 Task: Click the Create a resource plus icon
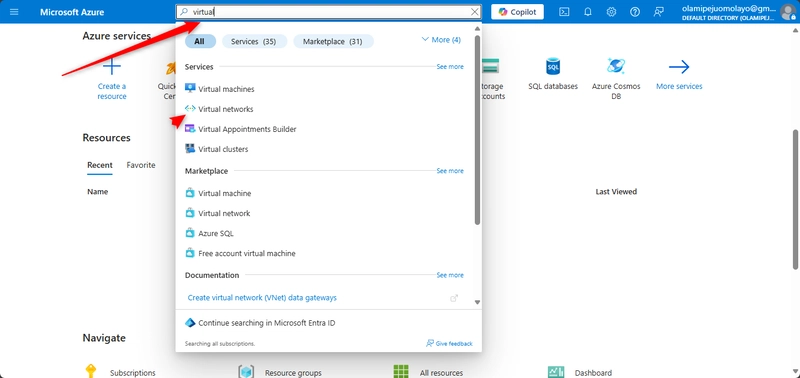tap(112, 67)
